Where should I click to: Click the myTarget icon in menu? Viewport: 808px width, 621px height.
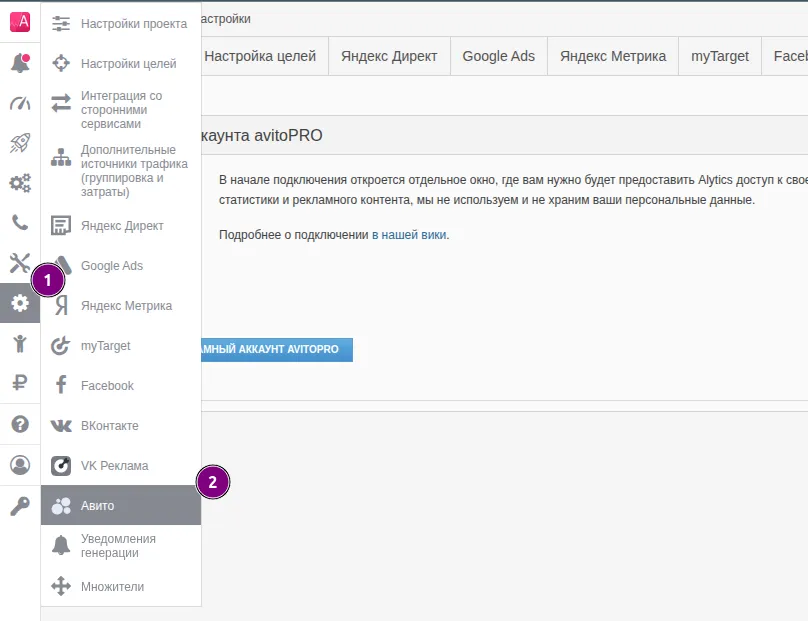(x=61, y=345)
